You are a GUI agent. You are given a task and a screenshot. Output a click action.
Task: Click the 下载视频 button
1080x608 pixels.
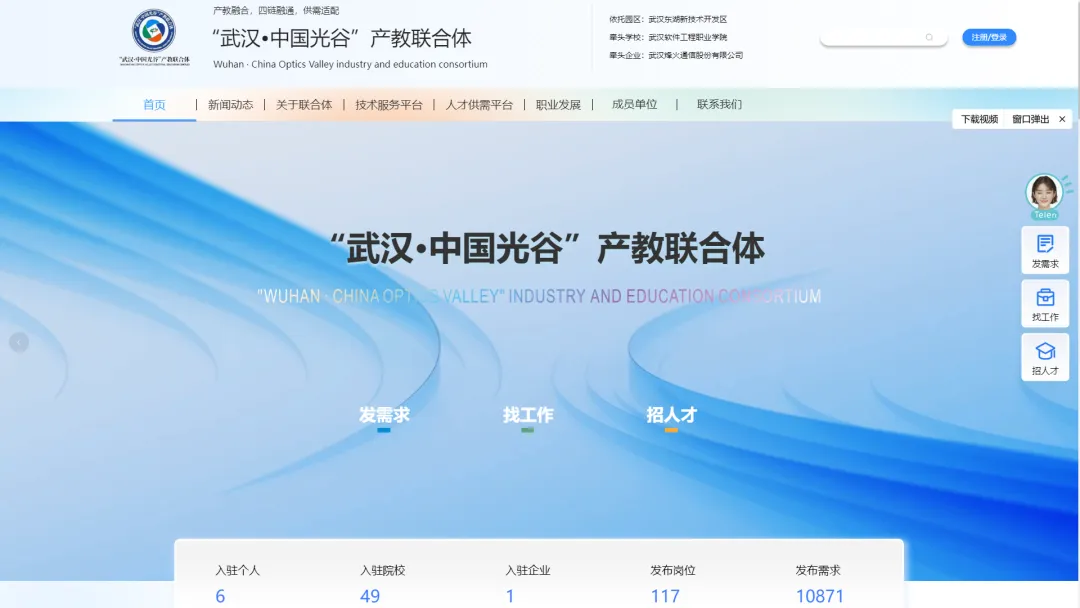pos(980,119)
